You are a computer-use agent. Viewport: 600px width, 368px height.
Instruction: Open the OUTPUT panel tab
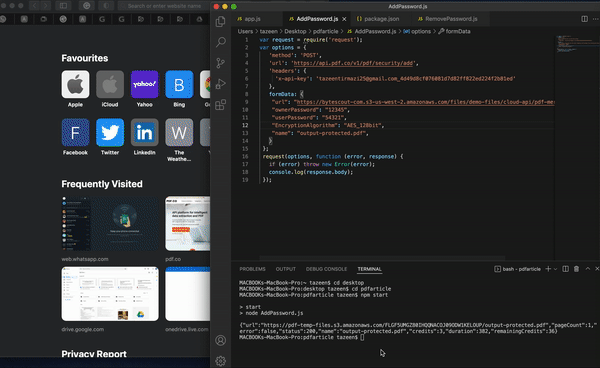[x=286, y=269]
